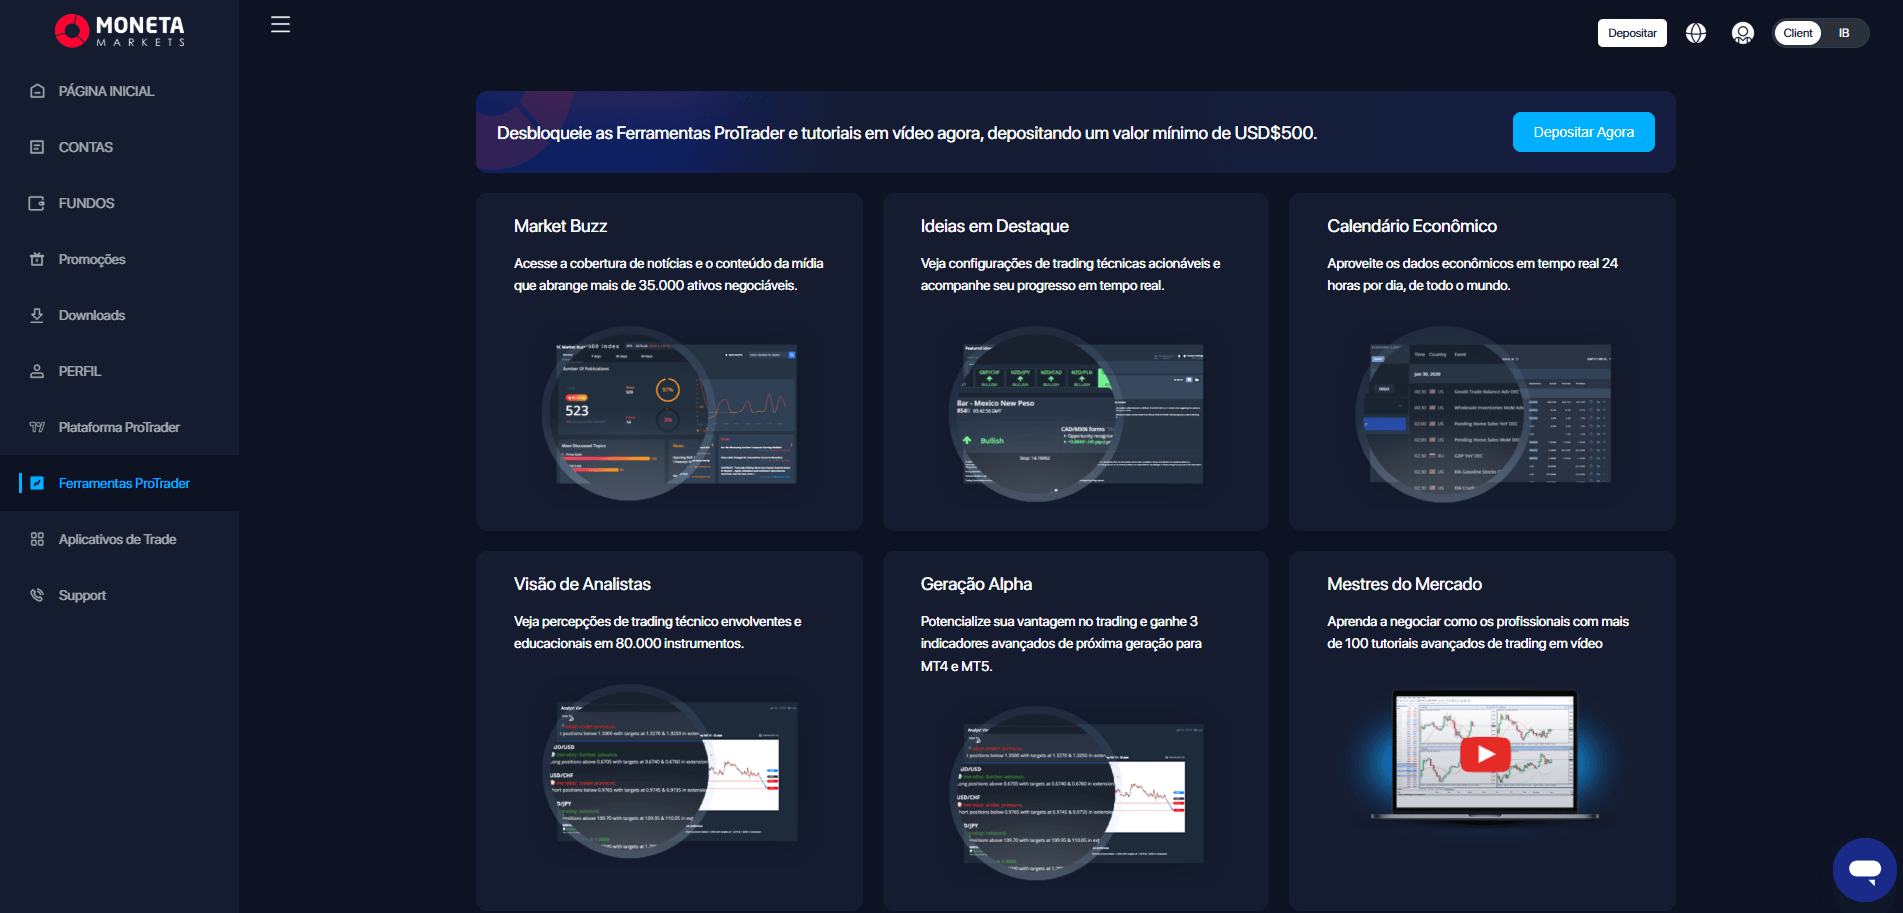Viewport: 1903px width, 913px height.
Task: Click the chart icon beside Ferramentas ProTrader
Action: 37,483
